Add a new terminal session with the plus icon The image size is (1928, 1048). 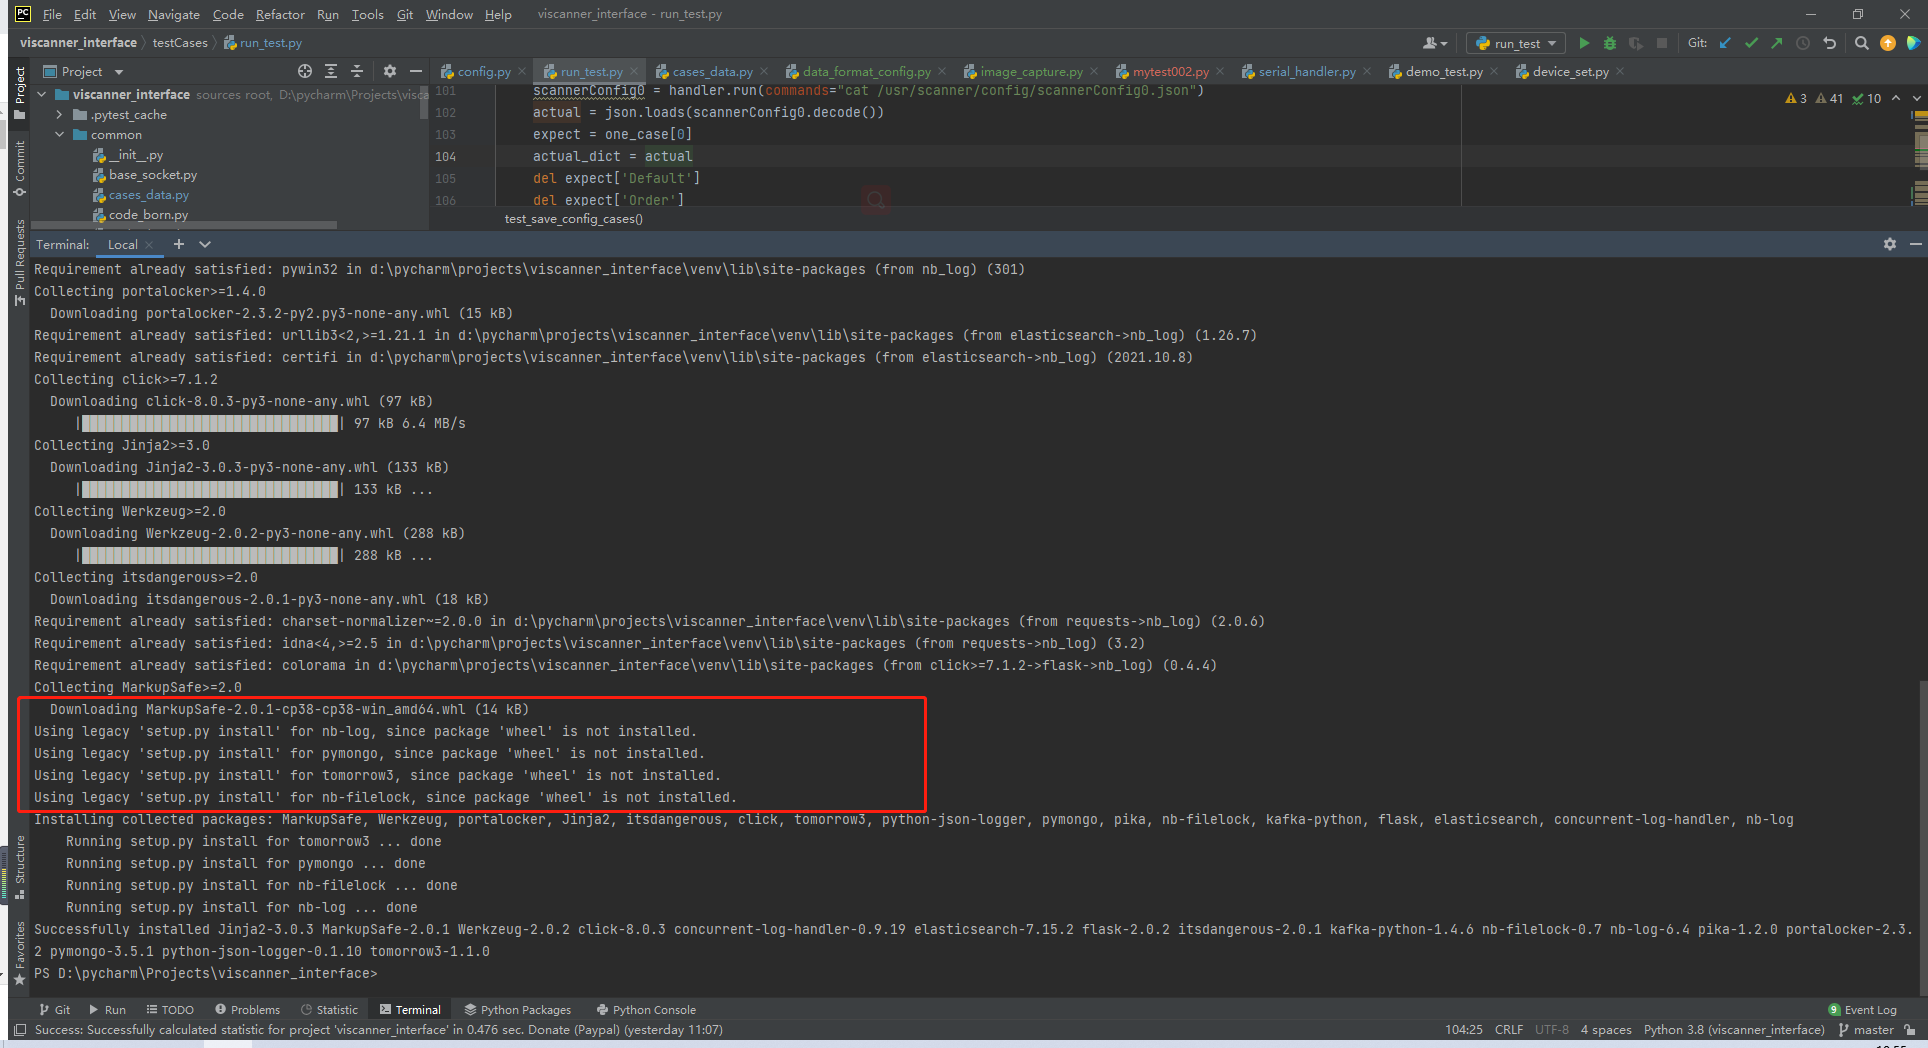tap(179, 244)
